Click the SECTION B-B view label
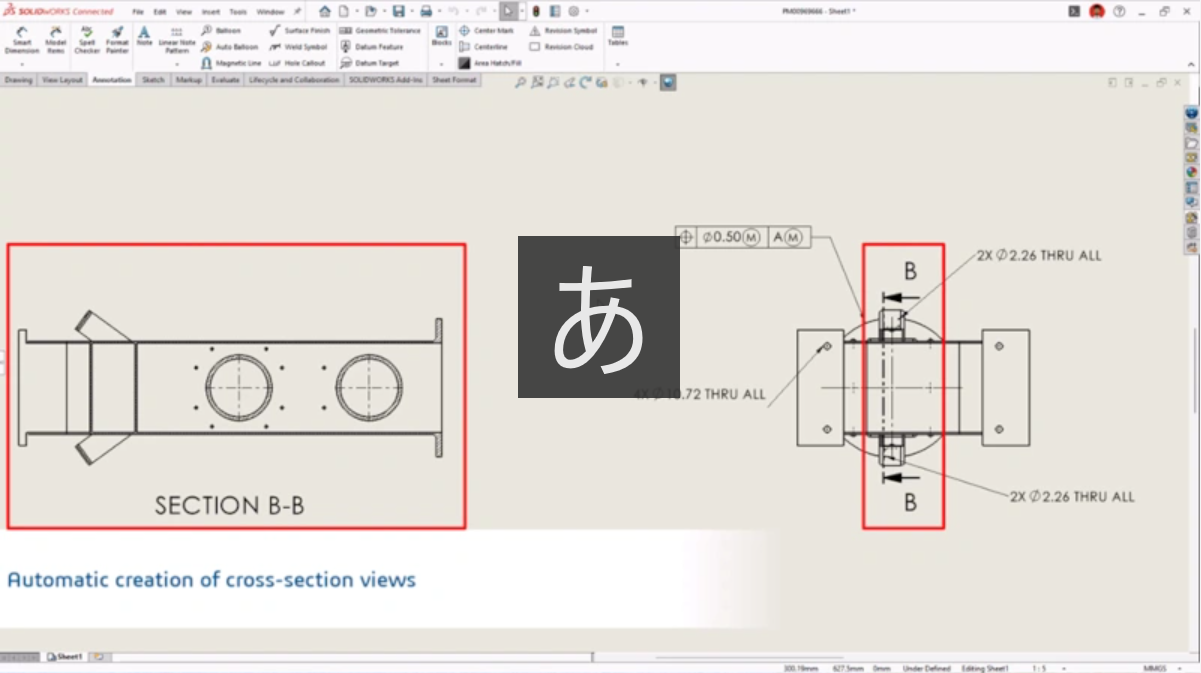The height and width of the screenshot is (673, 1201). tap(229, 506)
